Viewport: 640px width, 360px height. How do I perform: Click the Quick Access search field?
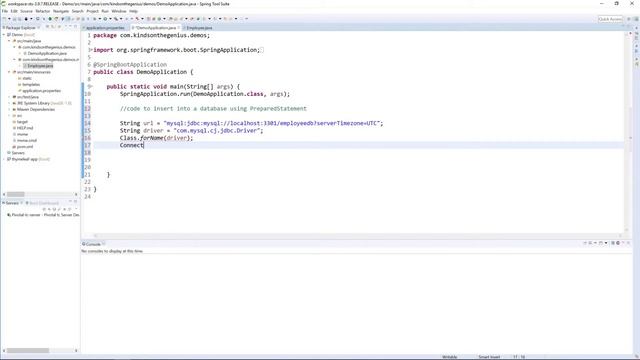pos(610,19)
